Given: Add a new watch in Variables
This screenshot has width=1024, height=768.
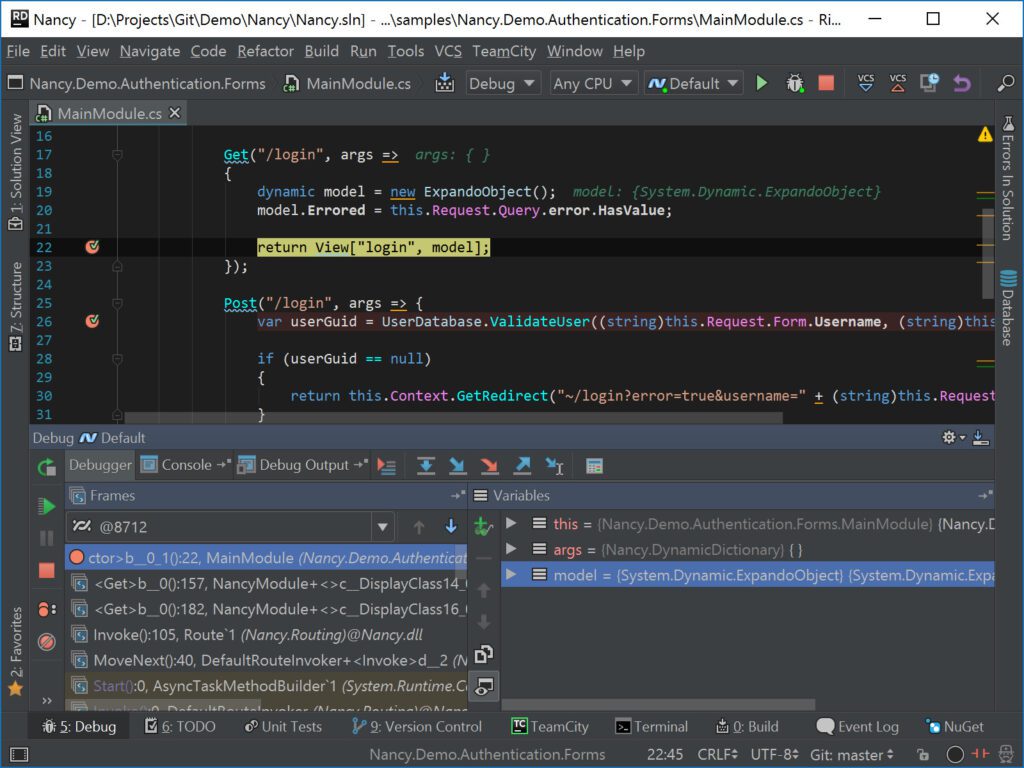Looking at the screenshot, I should [x=483, y=526].
